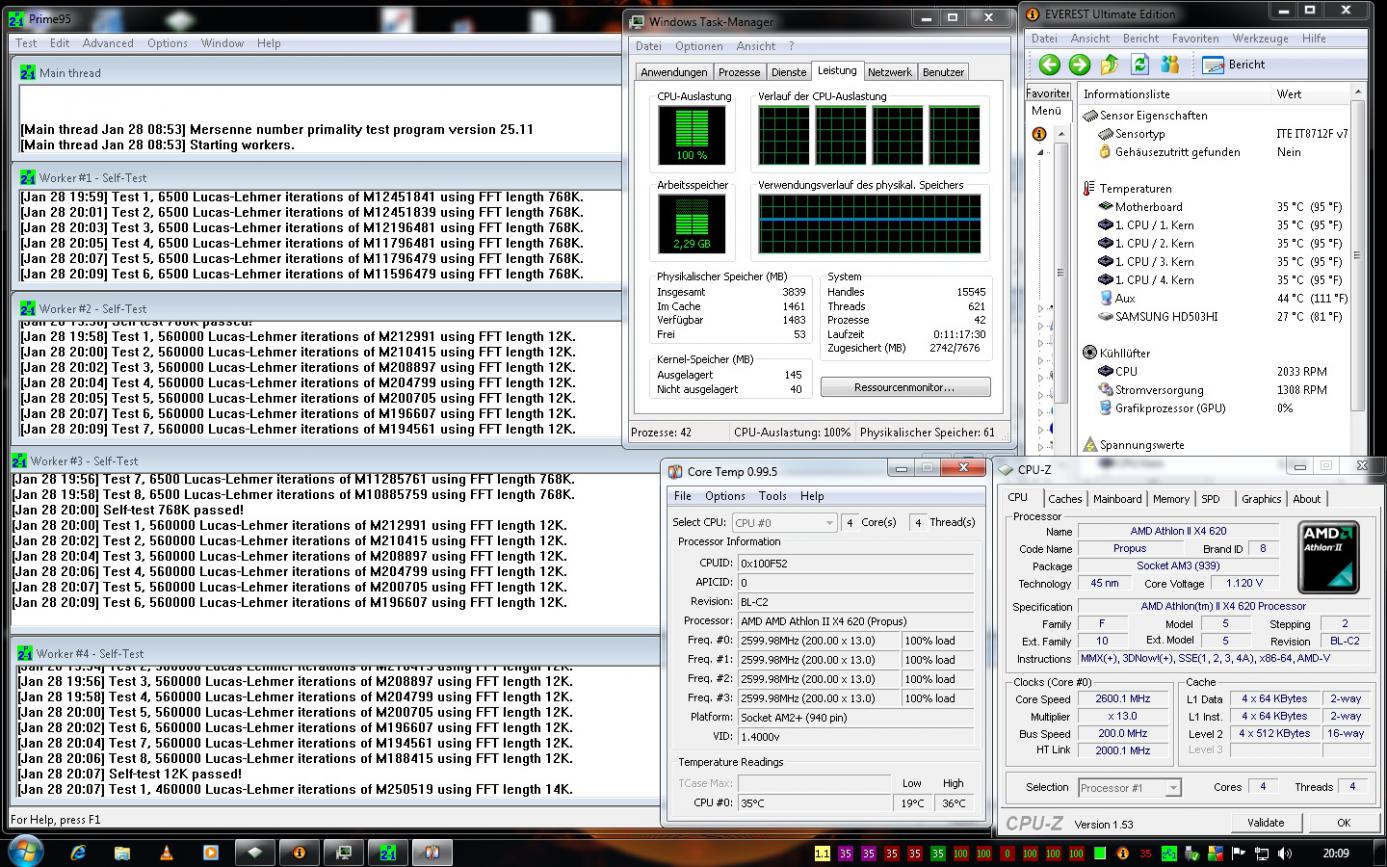The height and width of the screenshot is (867, 1387).
Task: Switch to the Netzwerk tab in Task Manager
Action: [x=890, y=72]
